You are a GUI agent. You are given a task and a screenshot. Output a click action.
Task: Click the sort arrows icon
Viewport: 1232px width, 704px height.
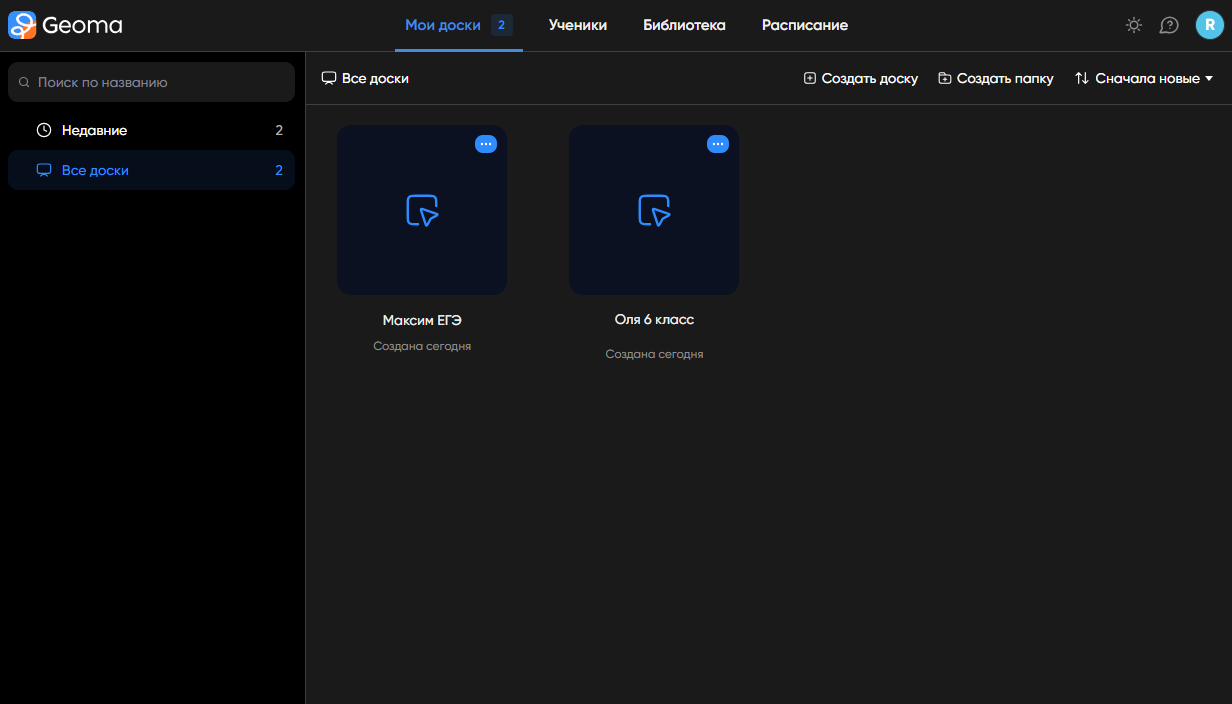[x=1081, y=78]
